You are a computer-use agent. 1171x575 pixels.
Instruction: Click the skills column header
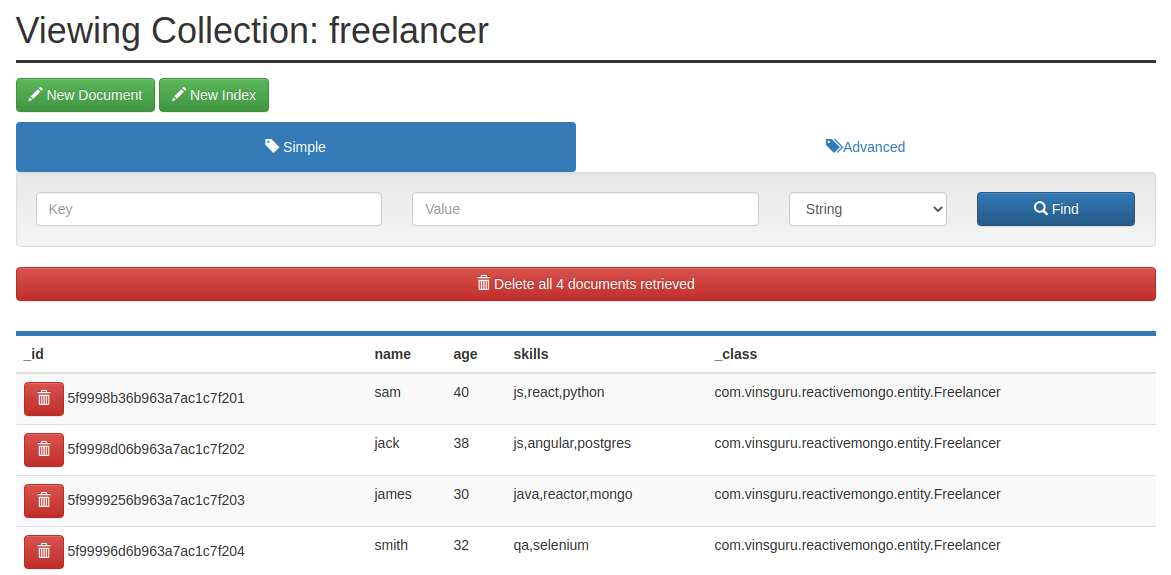[530, 354]
